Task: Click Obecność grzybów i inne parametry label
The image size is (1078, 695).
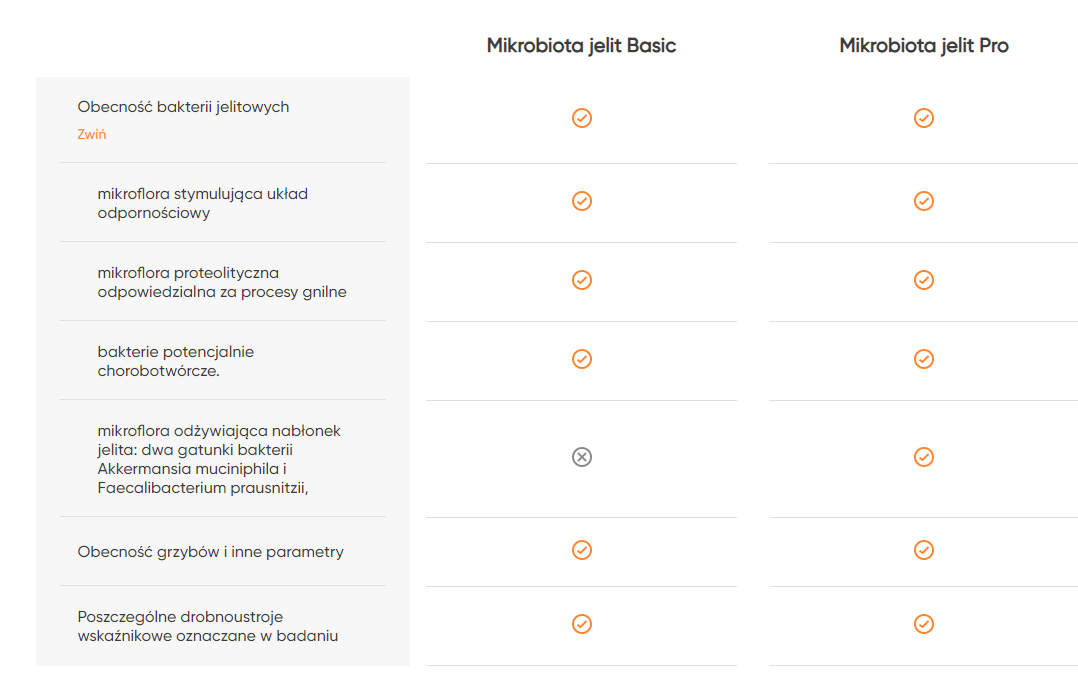Action: [x=210, y=552]
